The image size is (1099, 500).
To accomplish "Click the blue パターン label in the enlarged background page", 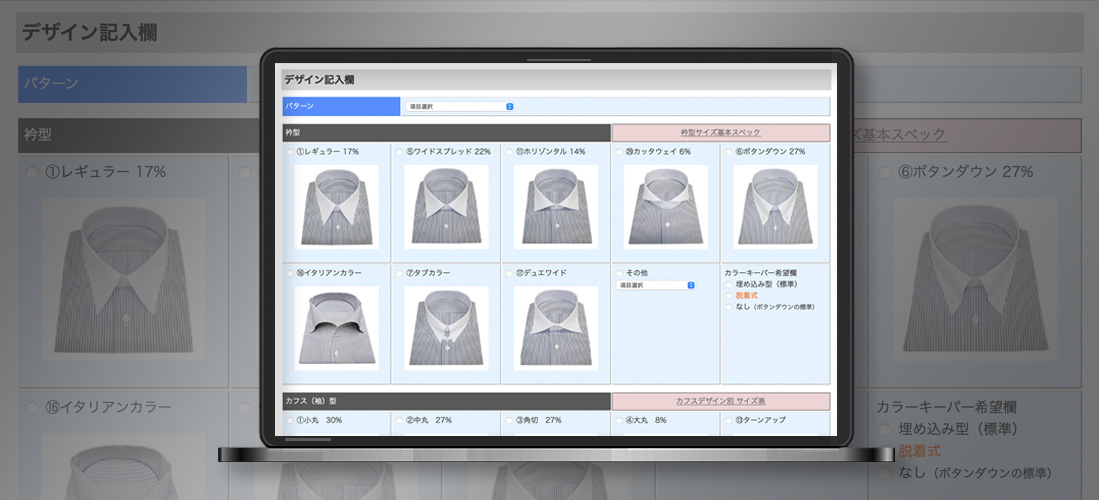I will pos(132,84).
